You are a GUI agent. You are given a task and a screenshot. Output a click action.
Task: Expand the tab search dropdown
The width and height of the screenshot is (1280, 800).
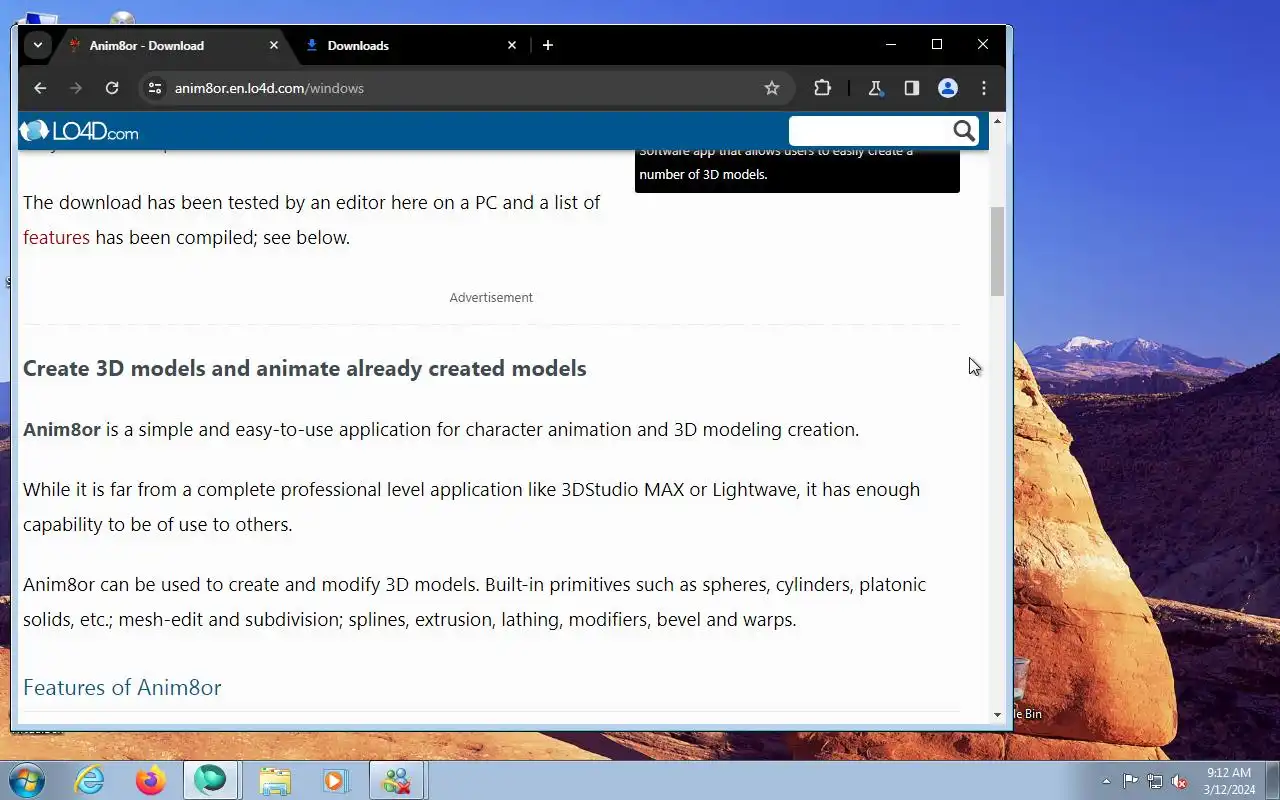tap(37, 45)
